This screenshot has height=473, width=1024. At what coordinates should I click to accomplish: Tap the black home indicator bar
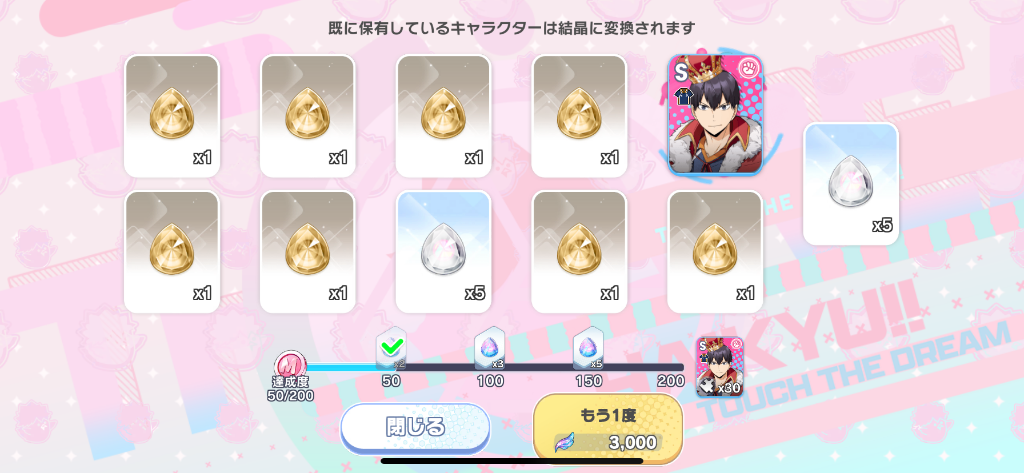511,461
